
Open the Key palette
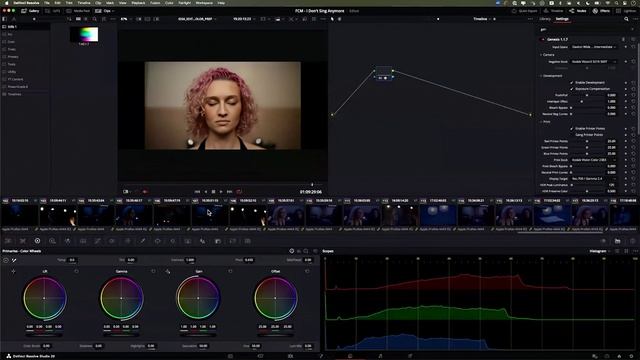[x=218, y=241]
